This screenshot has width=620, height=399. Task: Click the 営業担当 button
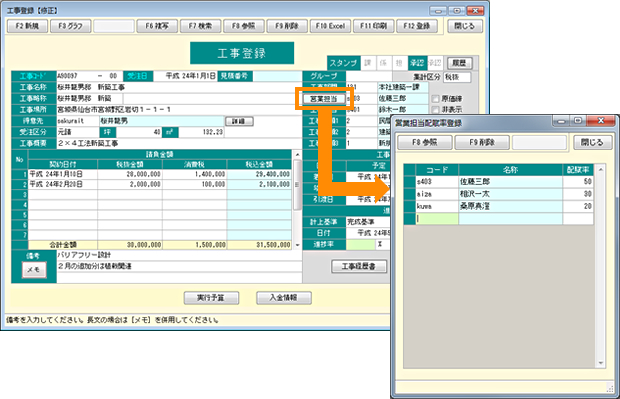tap(324, 99)
